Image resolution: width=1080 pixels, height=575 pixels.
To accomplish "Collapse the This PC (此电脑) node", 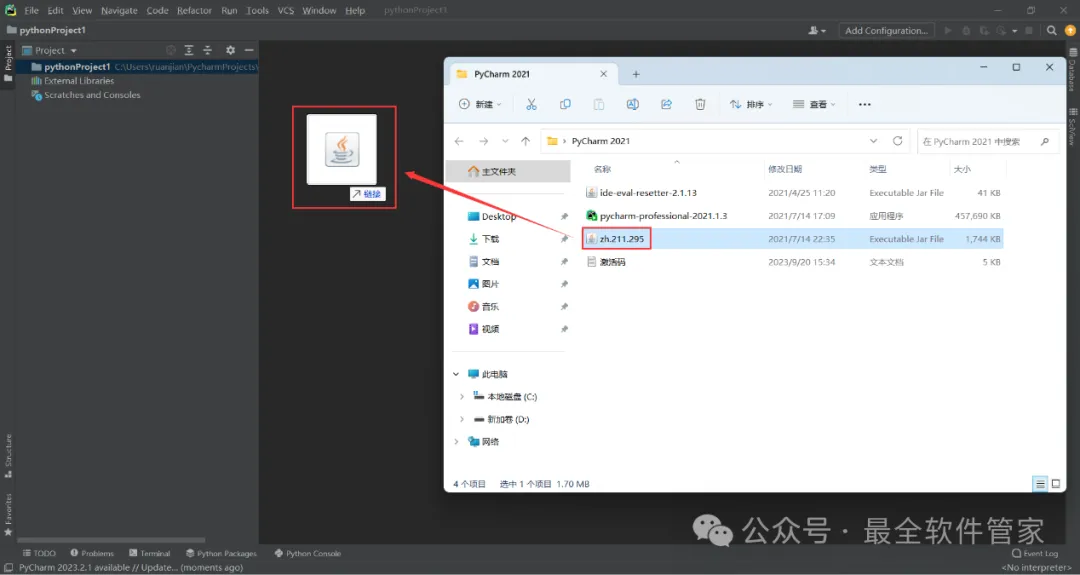I will click(x=456, y=374).
